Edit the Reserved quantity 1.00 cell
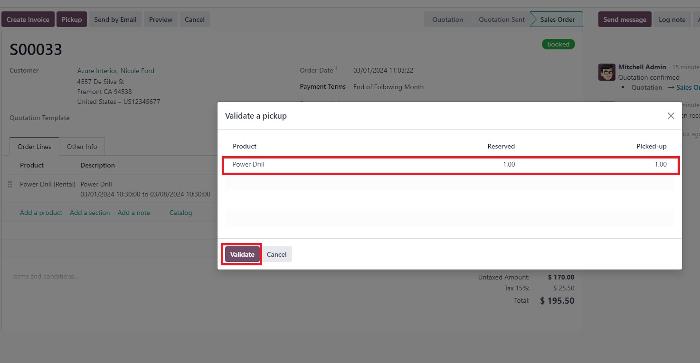The height and width of the screenshot is (363, 700). tap(509, 164)
